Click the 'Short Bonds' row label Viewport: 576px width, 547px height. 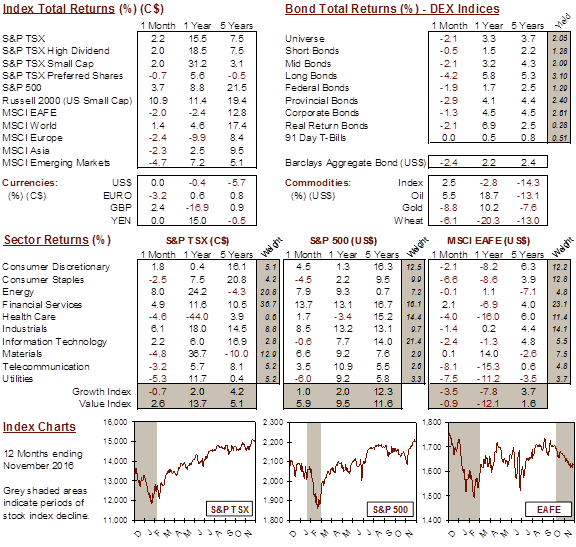click(x=312, y=51)
